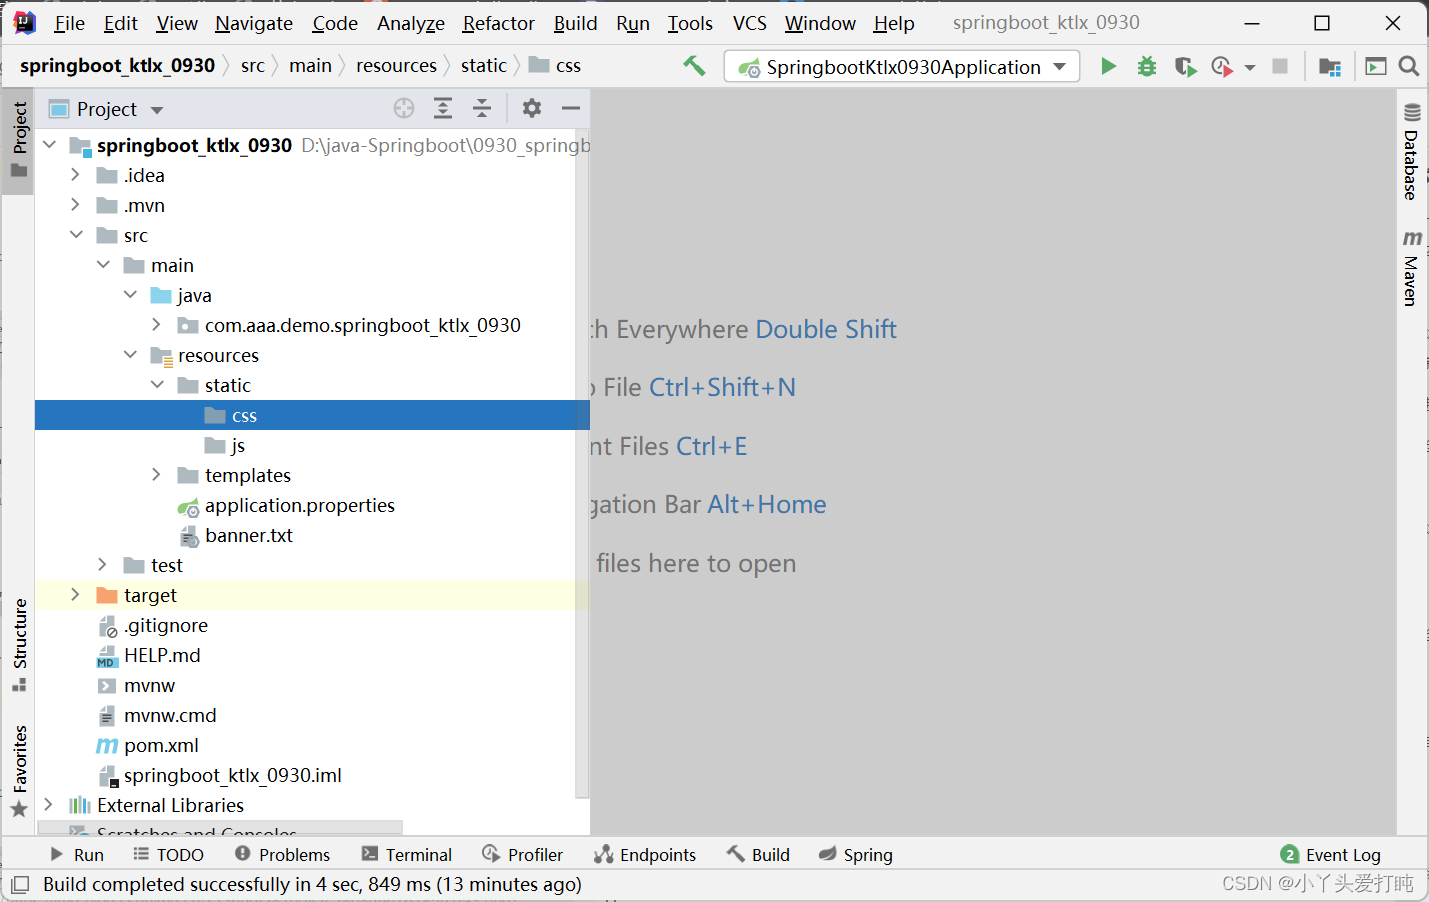The image size is (1429, 902).
Task: Open the run configuration dropdown
Action: [902, 66]
